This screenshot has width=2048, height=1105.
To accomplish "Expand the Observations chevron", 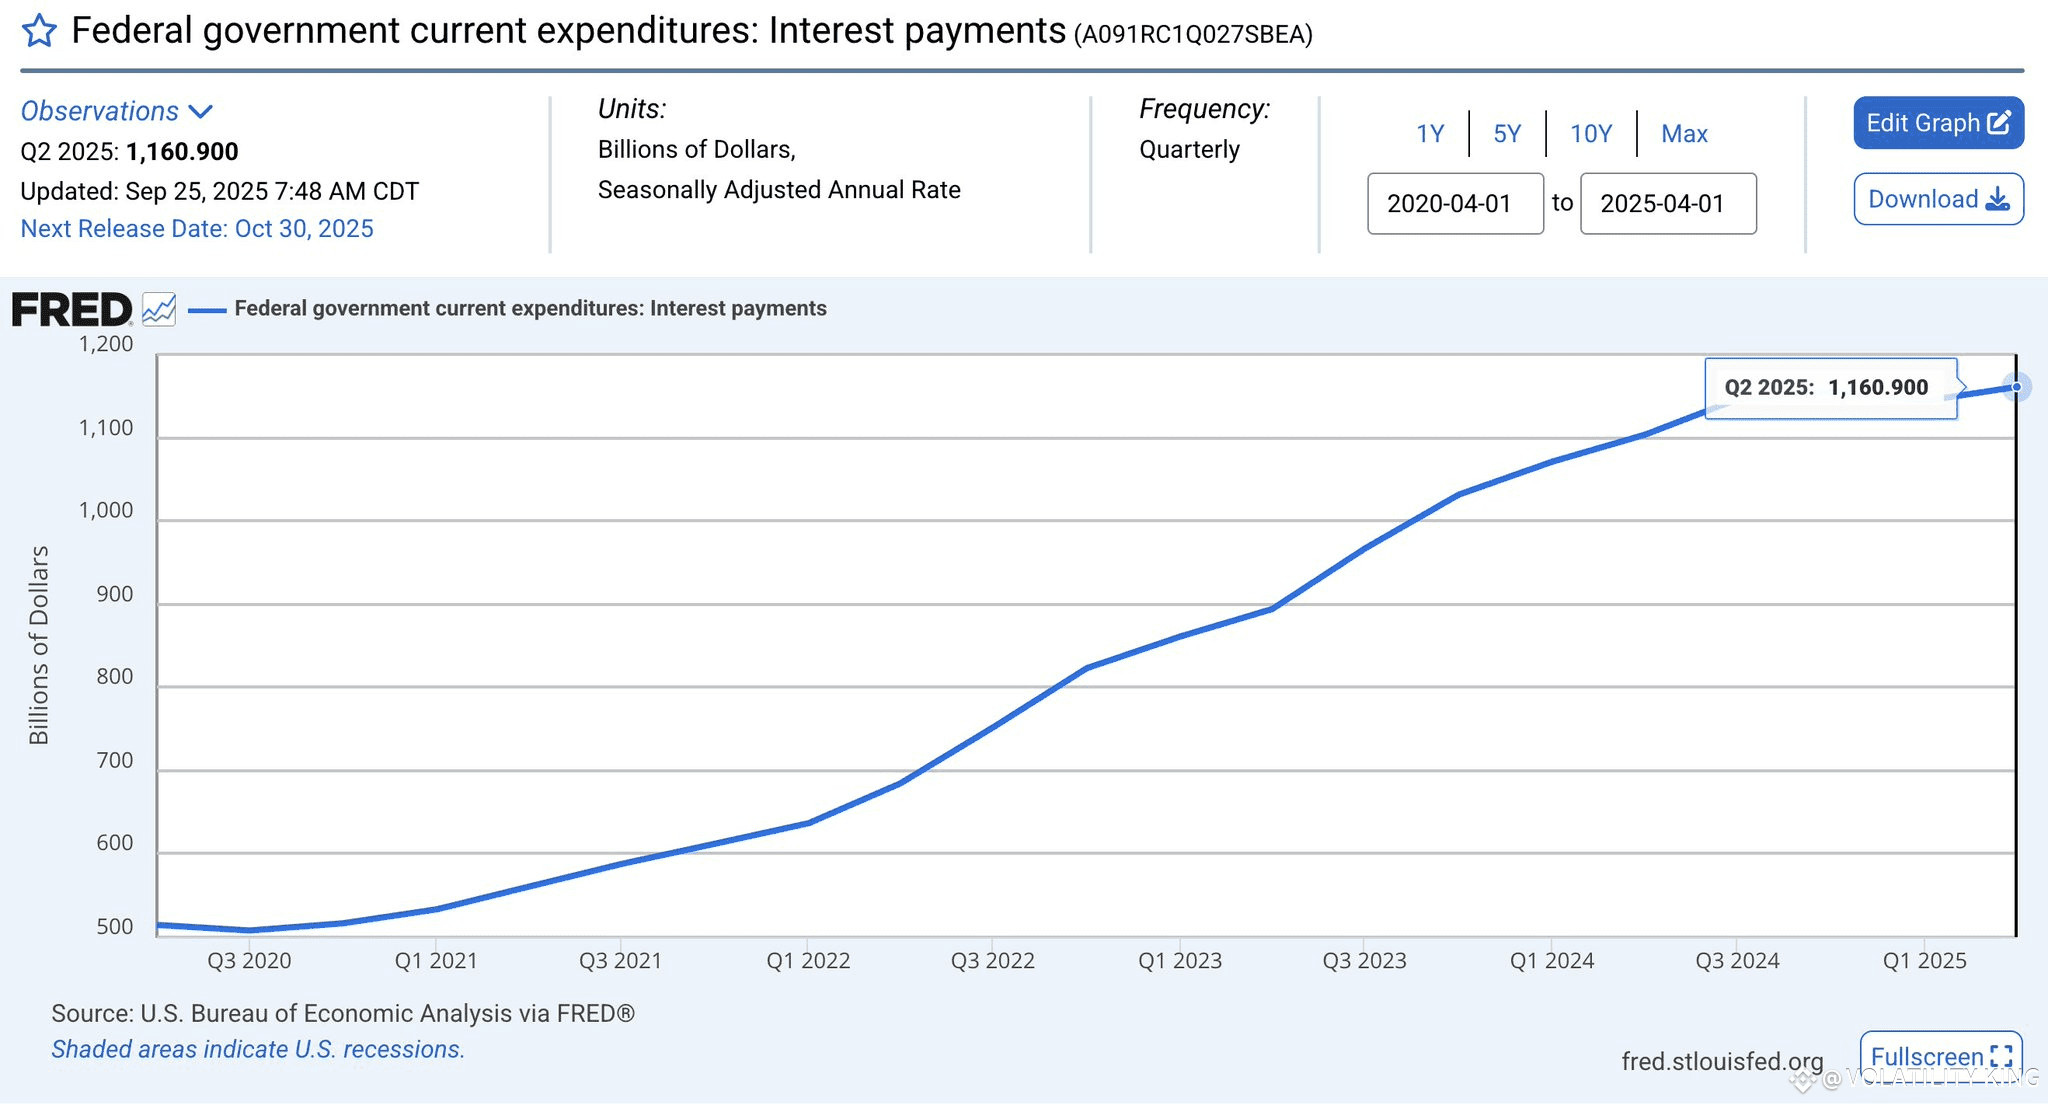I will pos(201,111).
